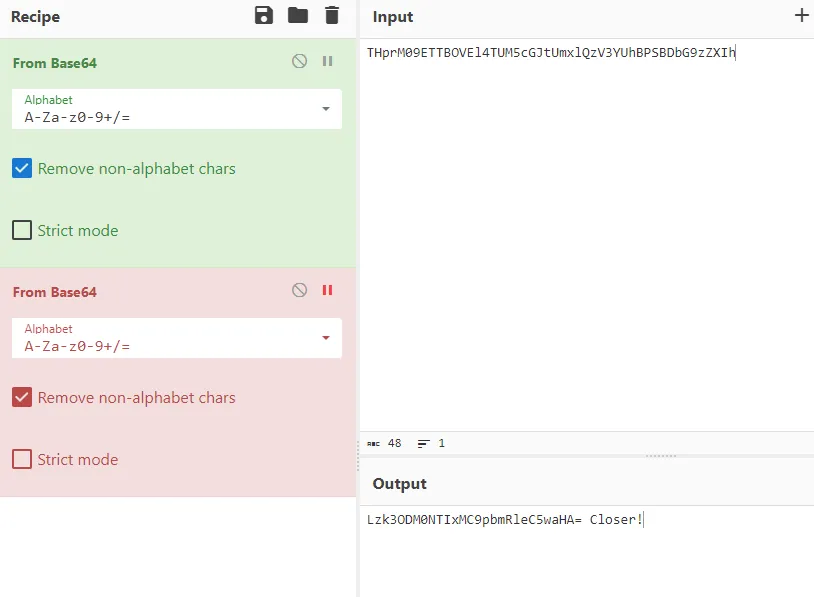Save the recipe with the floppy disk icon
814x597 pixels.
point(264,16)
